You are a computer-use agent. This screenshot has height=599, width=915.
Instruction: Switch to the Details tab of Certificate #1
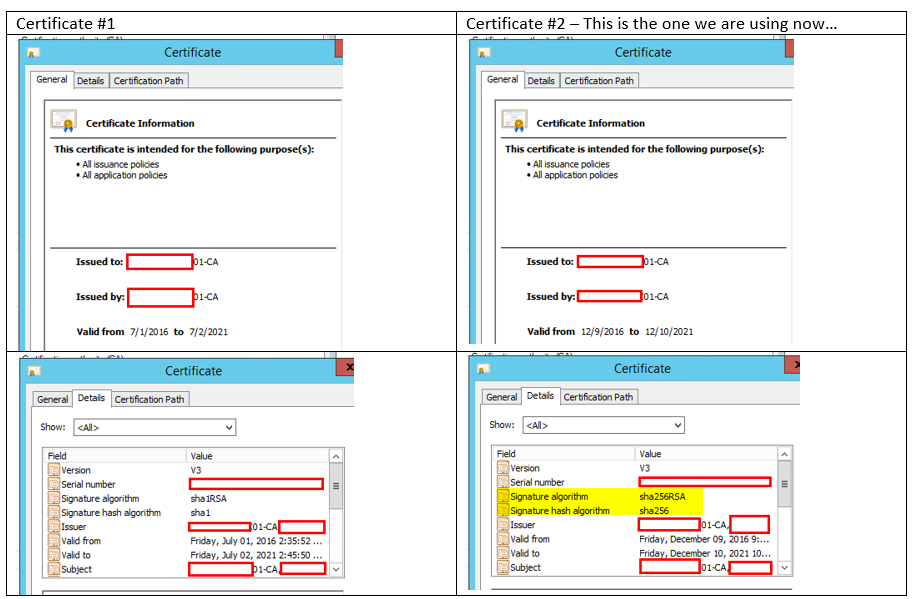tap(90, 80)
